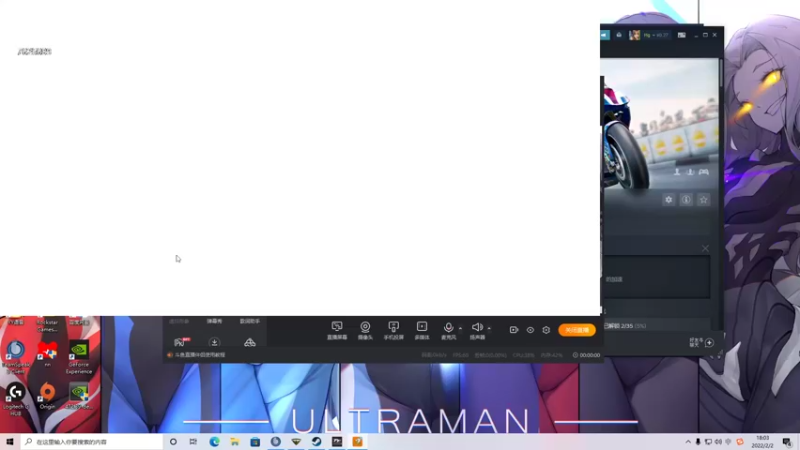Open the 手机投屏 phone casting option
The image size is (800, 450).
[x=393, y=331]
